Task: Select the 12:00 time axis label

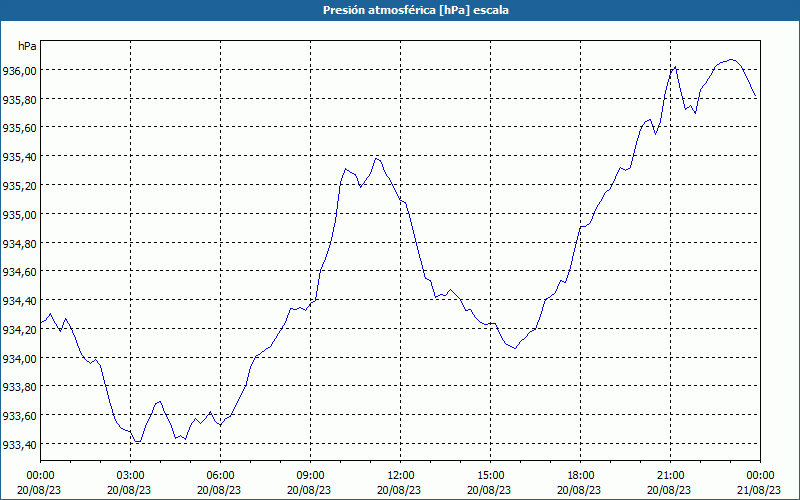Action: (401, 476)
